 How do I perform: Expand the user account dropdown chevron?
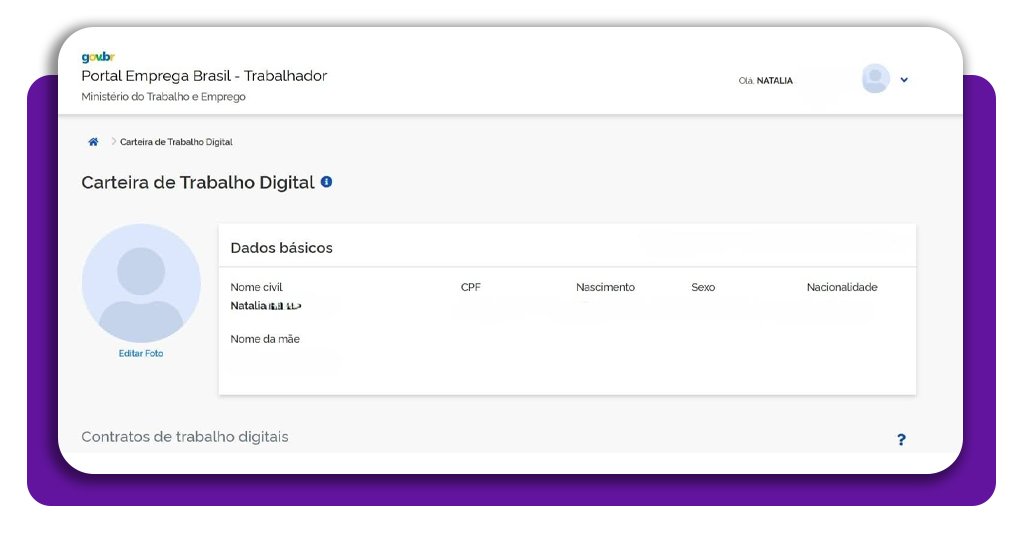click(x=904, y=80)
